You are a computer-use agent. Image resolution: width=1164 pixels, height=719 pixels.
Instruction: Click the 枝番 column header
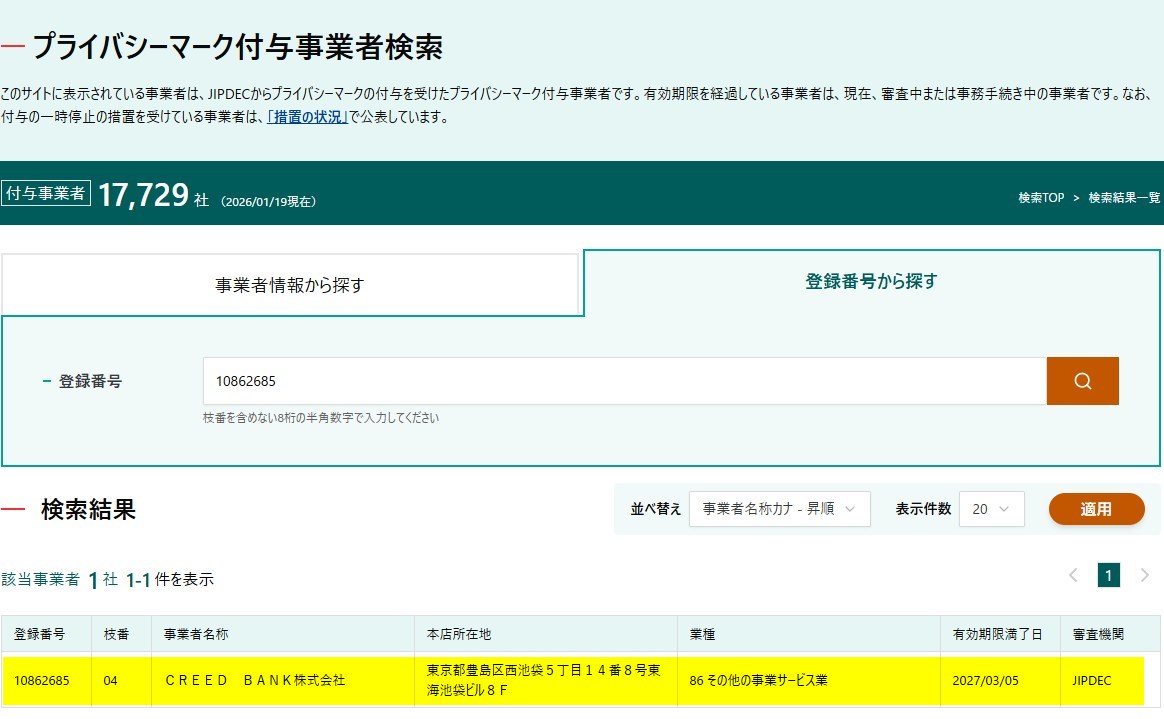pyautogui.click(x=121, y=634)
